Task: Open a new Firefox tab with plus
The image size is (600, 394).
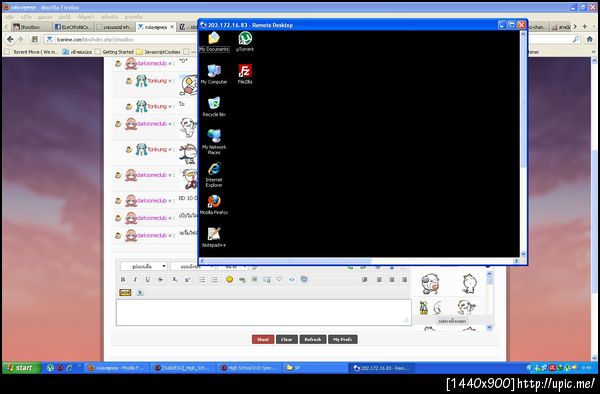Action: coord(585,26)
